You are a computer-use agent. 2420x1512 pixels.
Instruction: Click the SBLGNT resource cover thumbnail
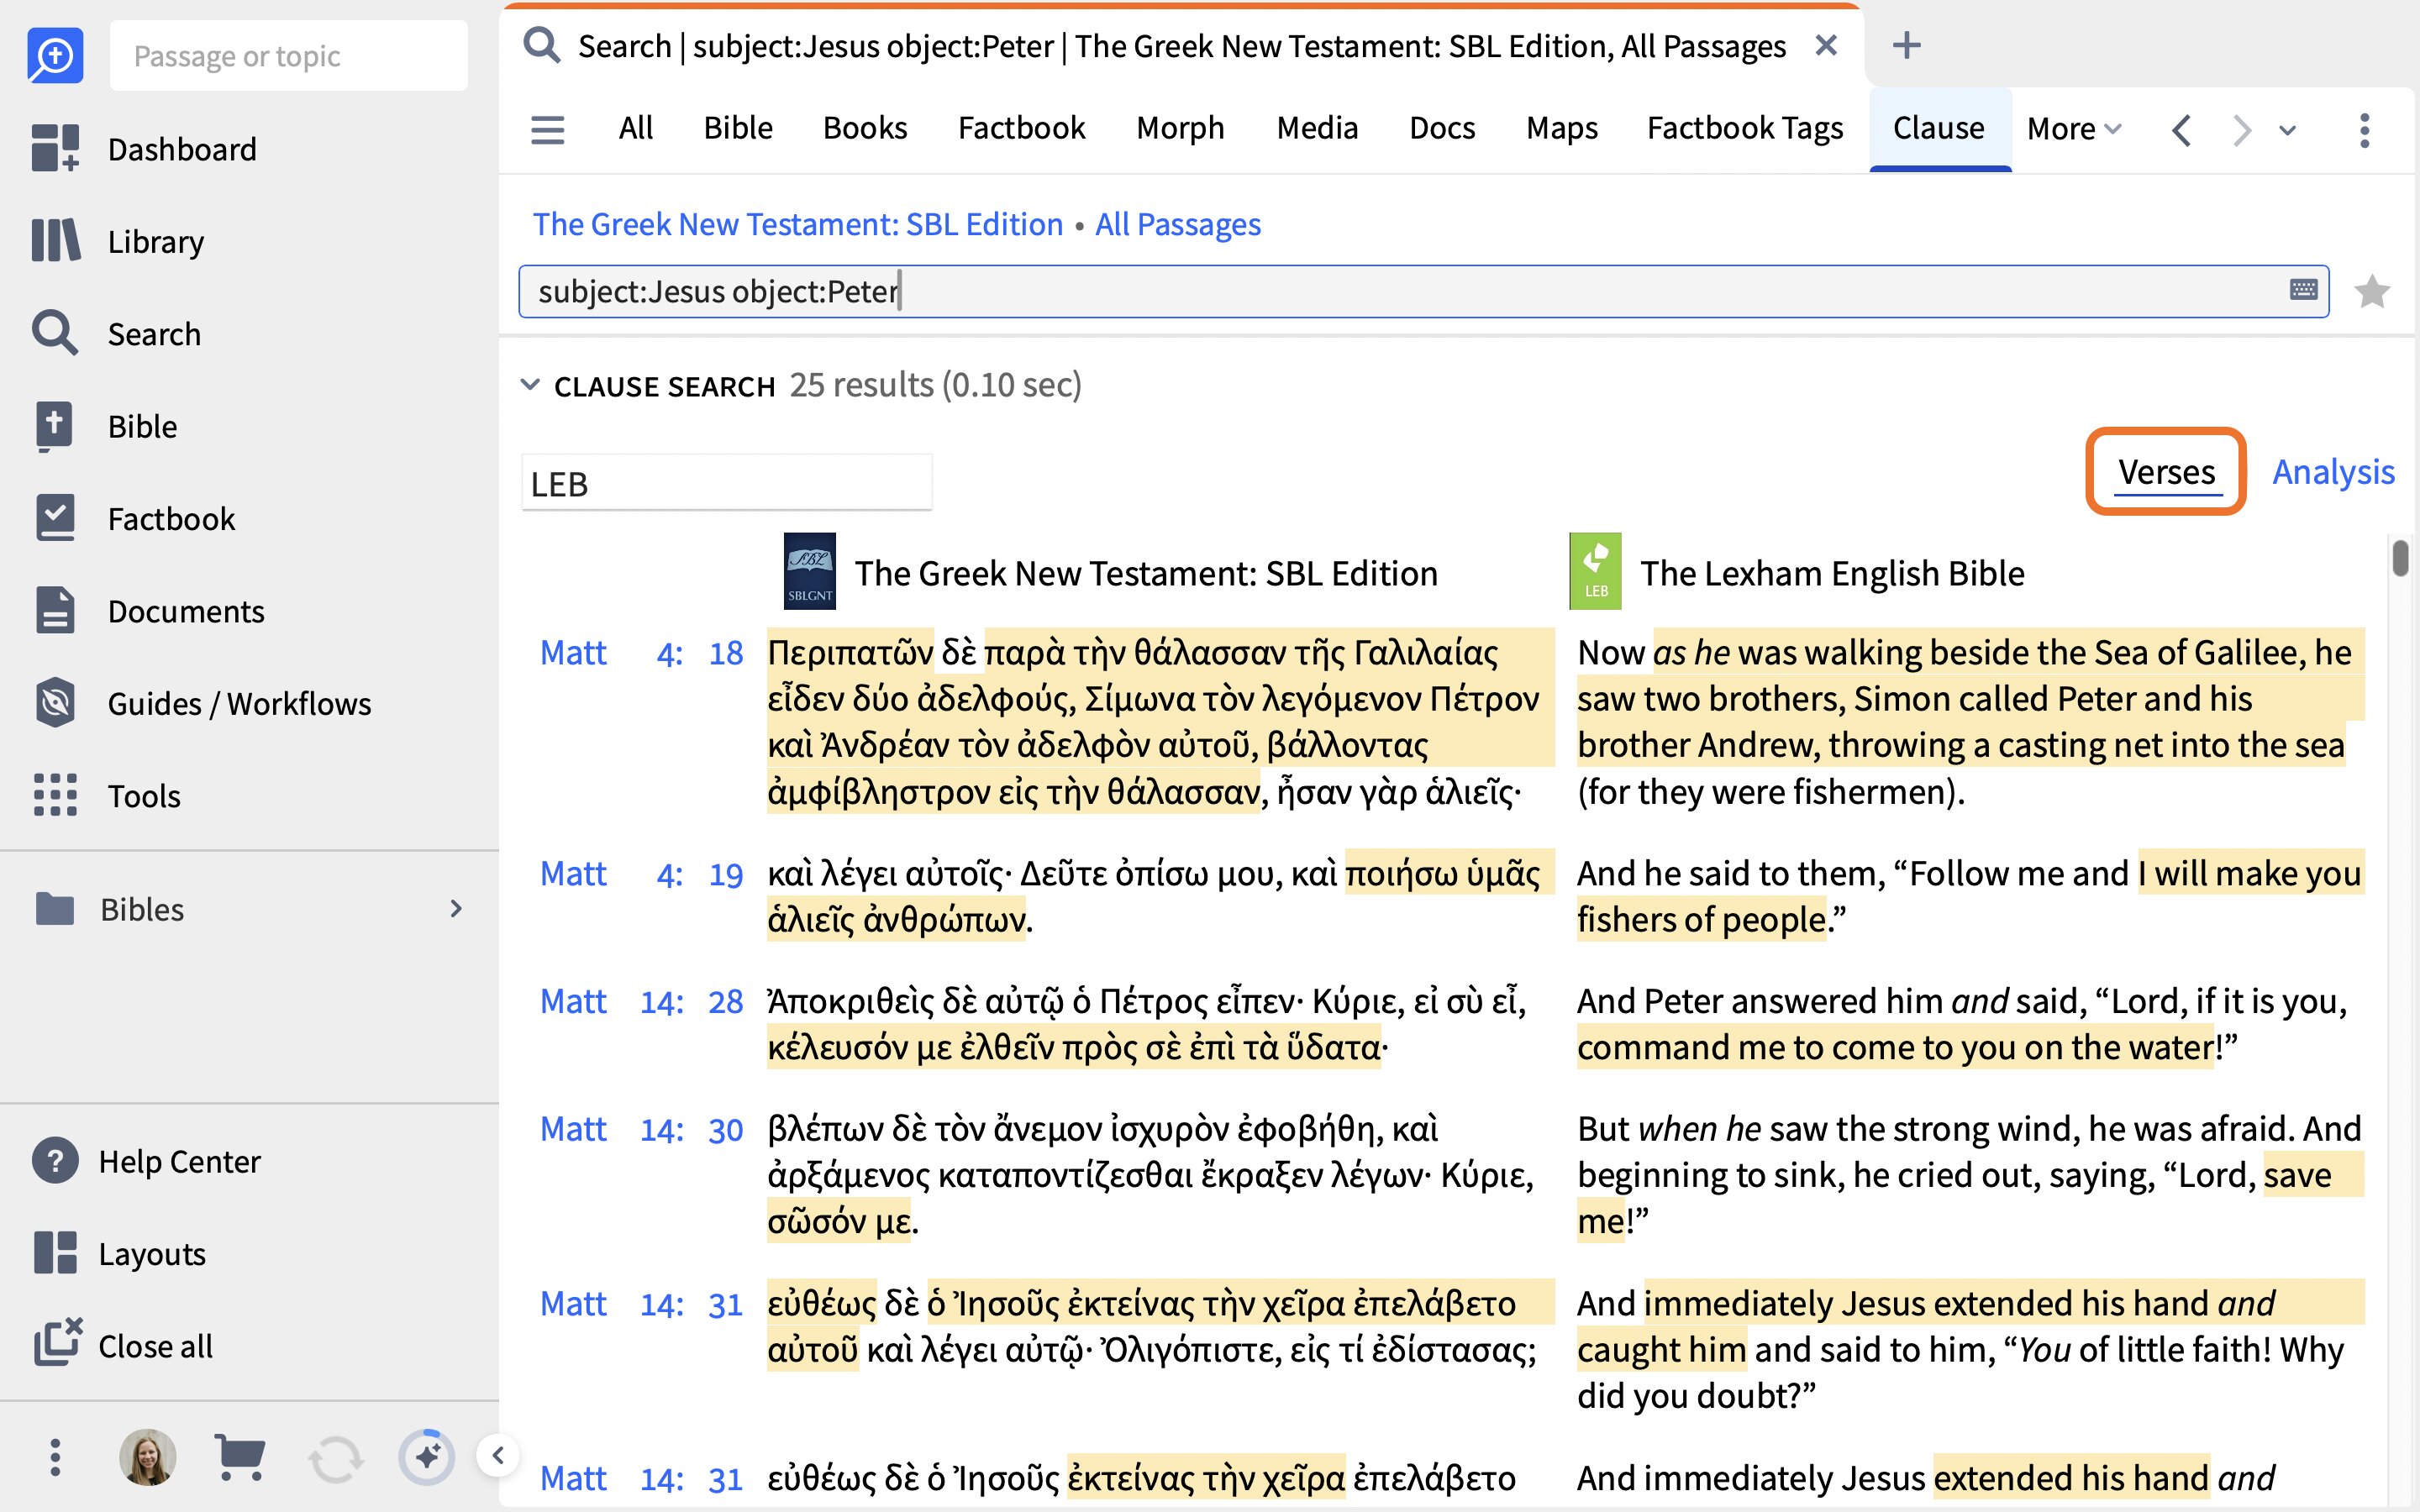809,571
